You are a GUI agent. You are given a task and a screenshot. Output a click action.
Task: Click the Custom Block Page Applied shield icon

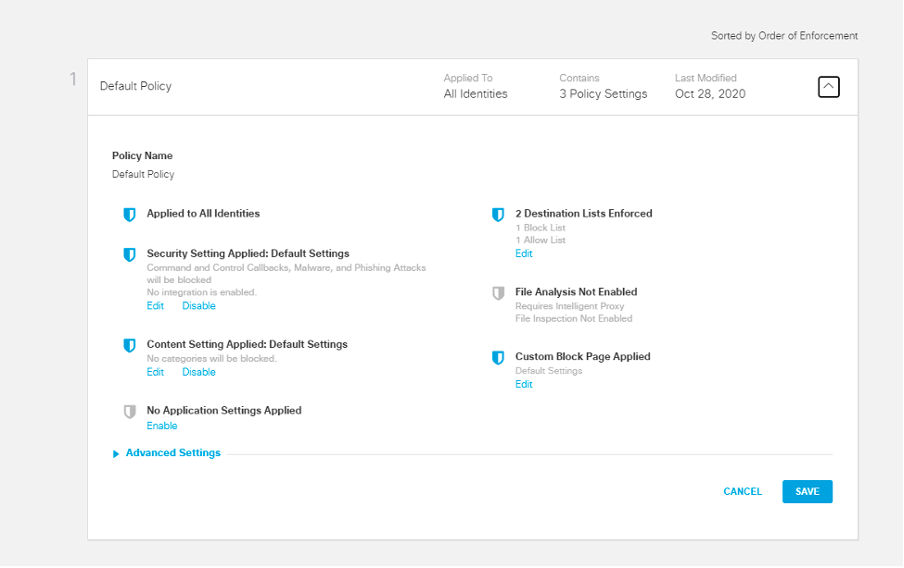(498, 357)
